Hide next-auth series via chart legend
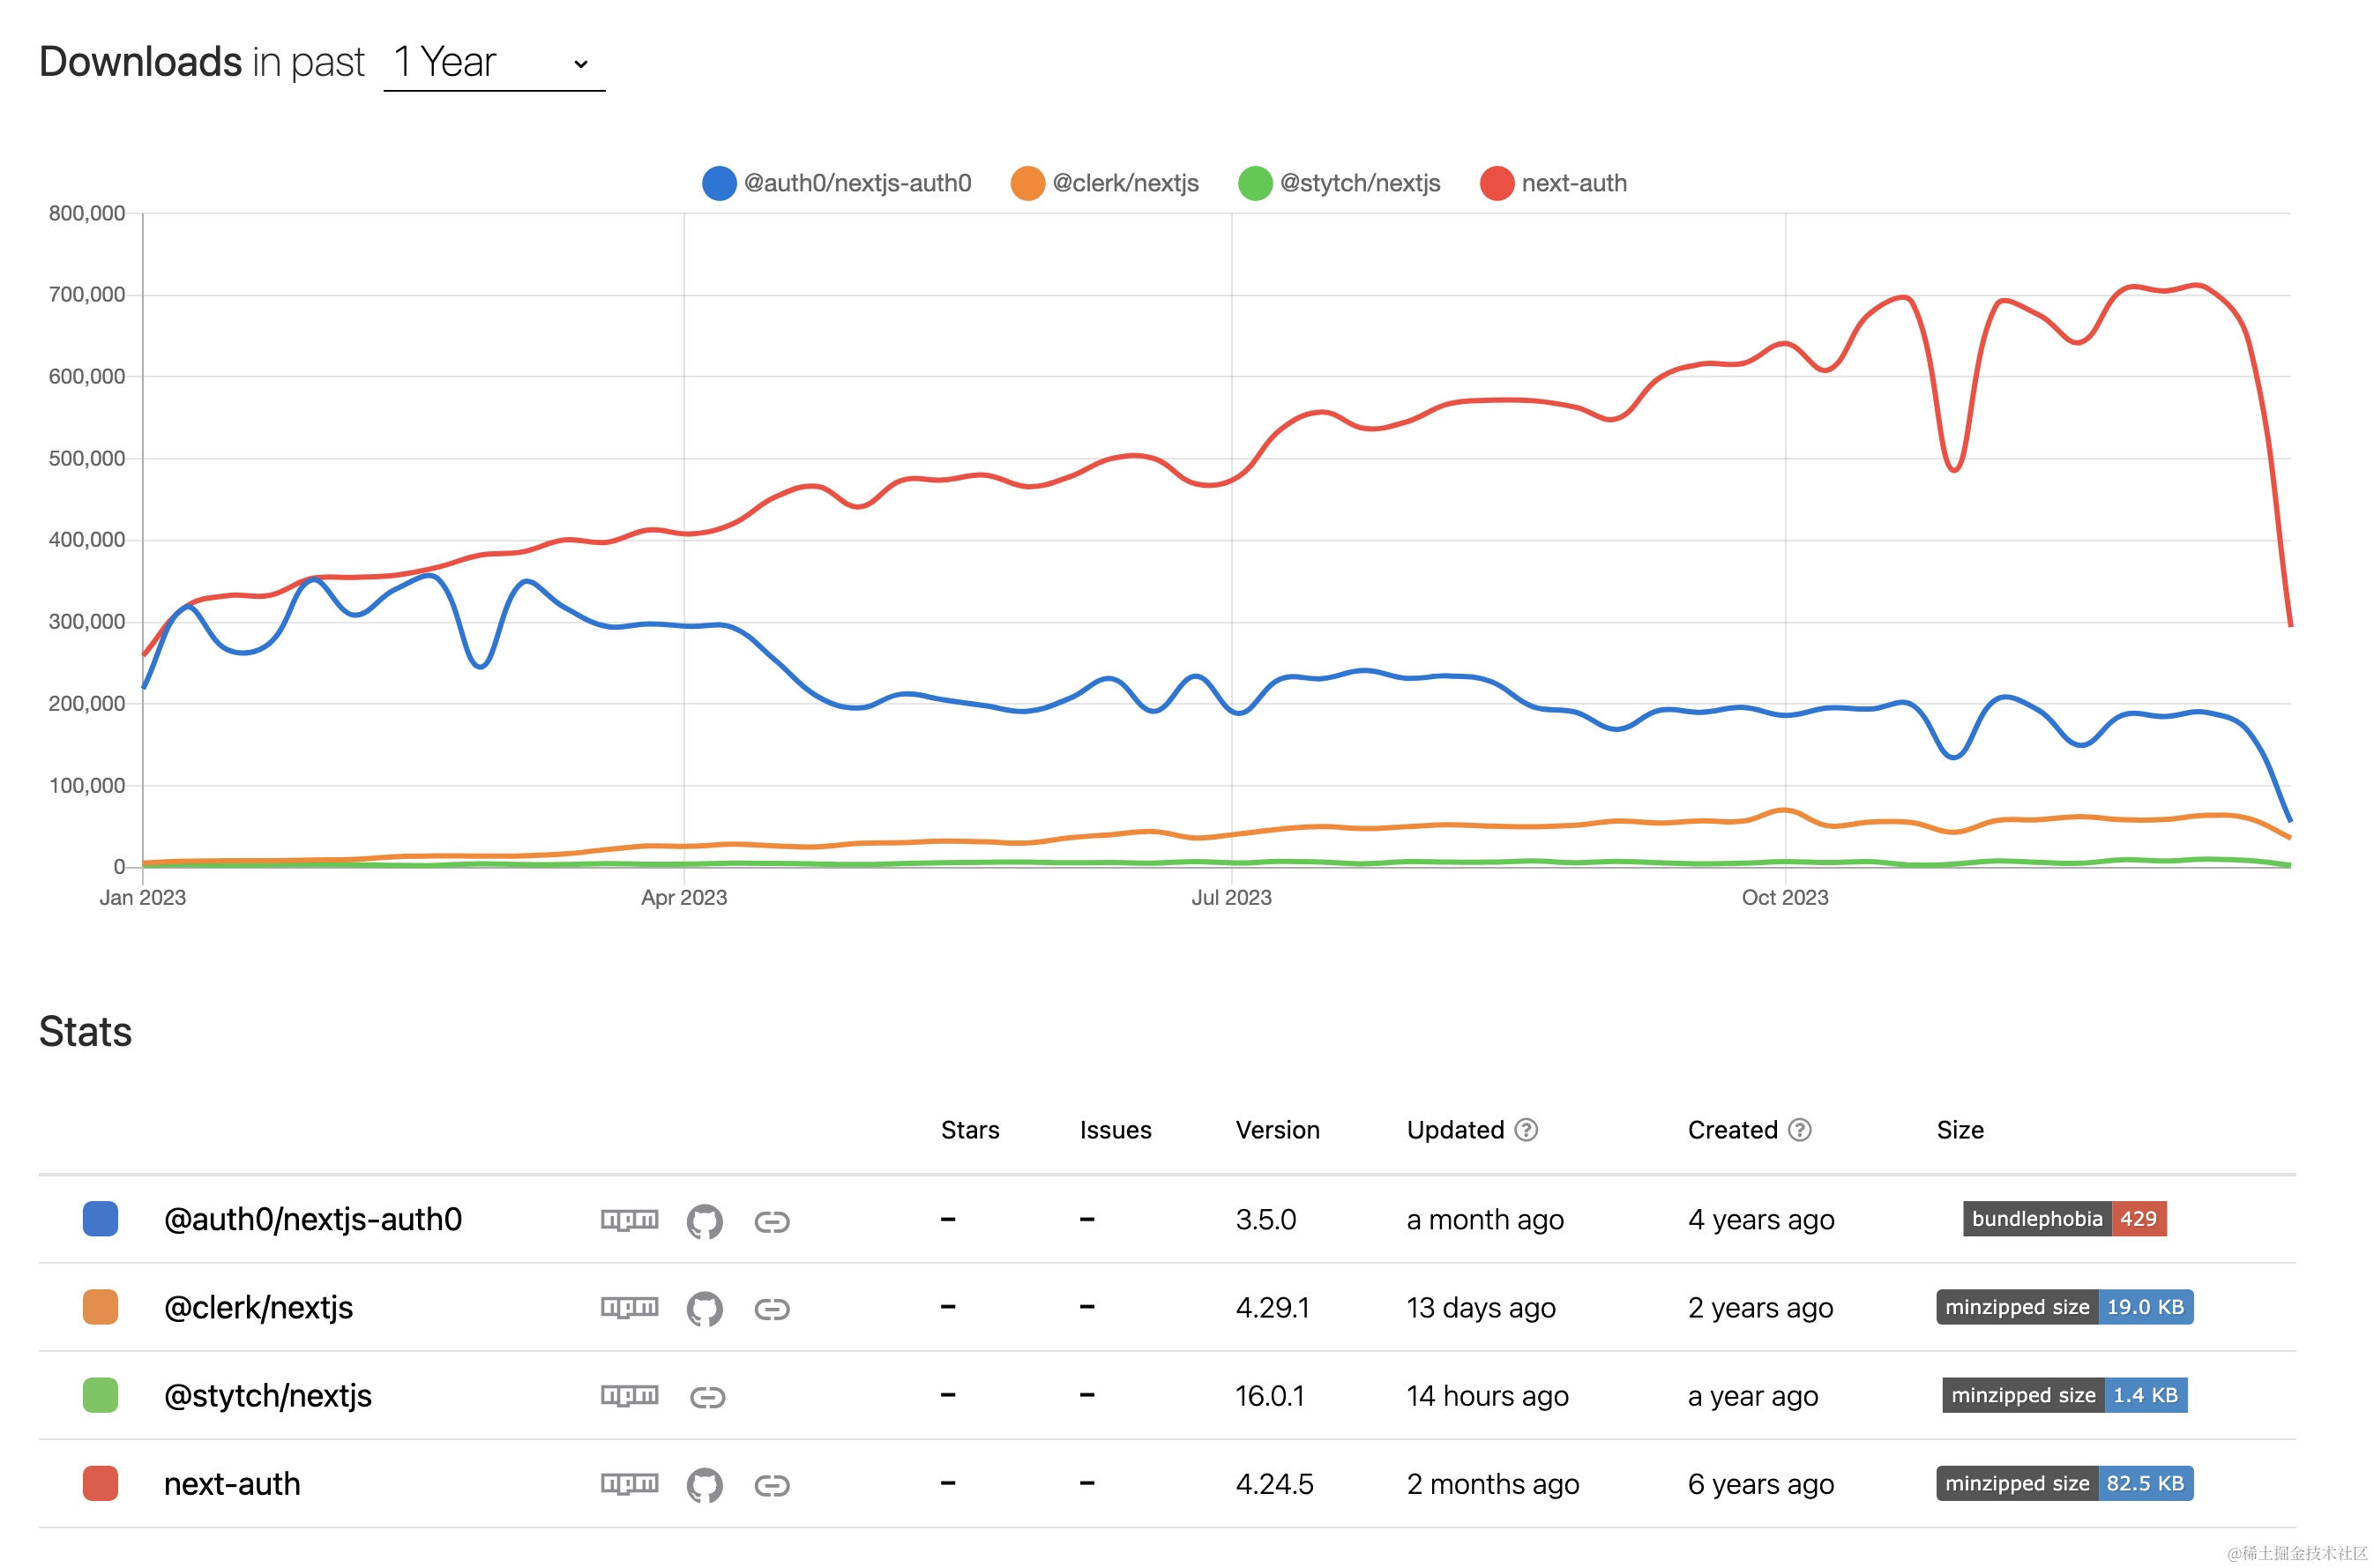Viewport: 2374px width, 1568px height. point(1553,183)
